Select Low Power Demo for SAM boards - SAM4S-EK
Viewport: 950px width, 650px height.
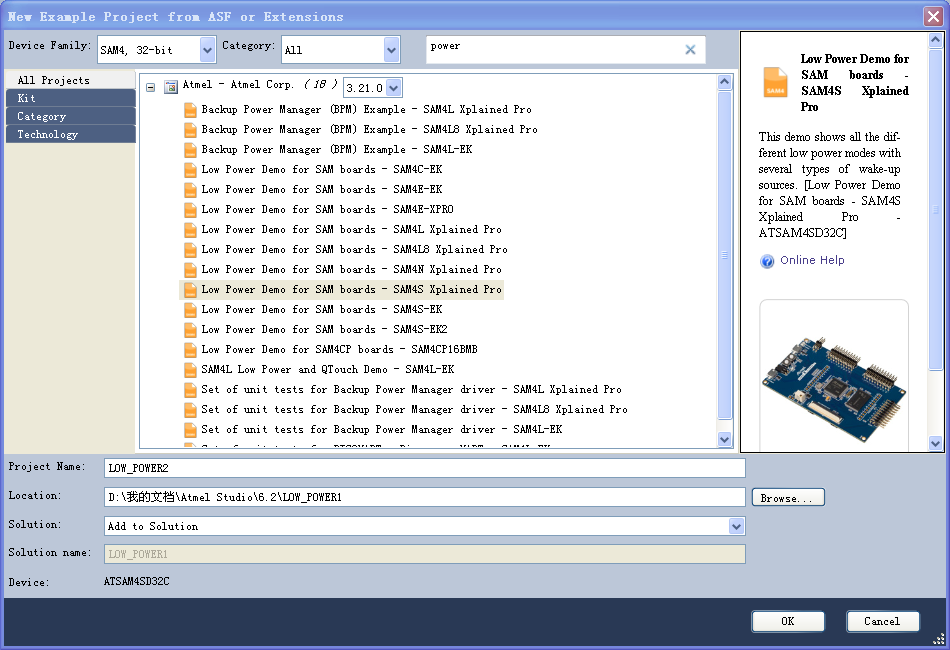(322, 310)
